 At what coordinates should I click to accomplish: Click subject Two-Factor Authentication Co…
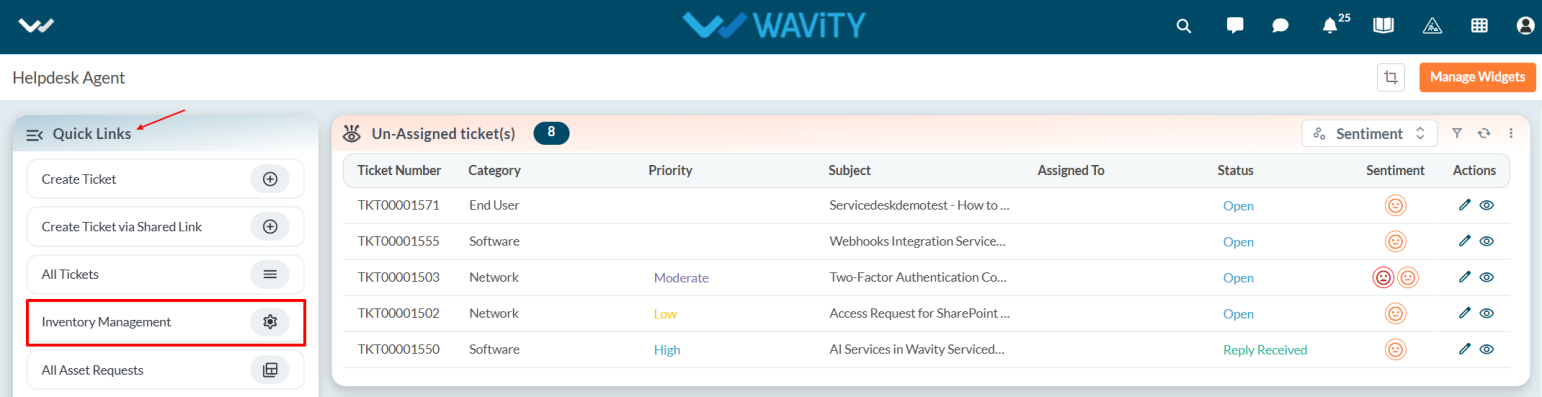tap(917, 278)
